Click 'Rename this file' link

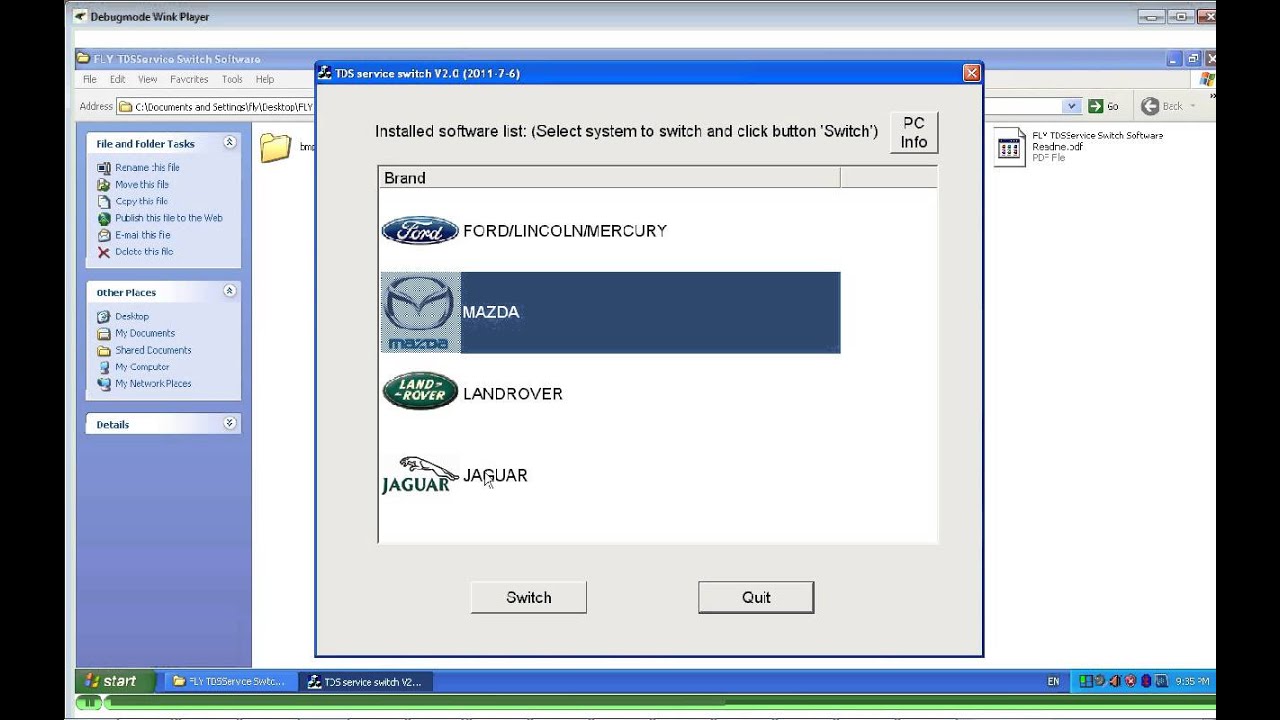(x=147, y=168)
